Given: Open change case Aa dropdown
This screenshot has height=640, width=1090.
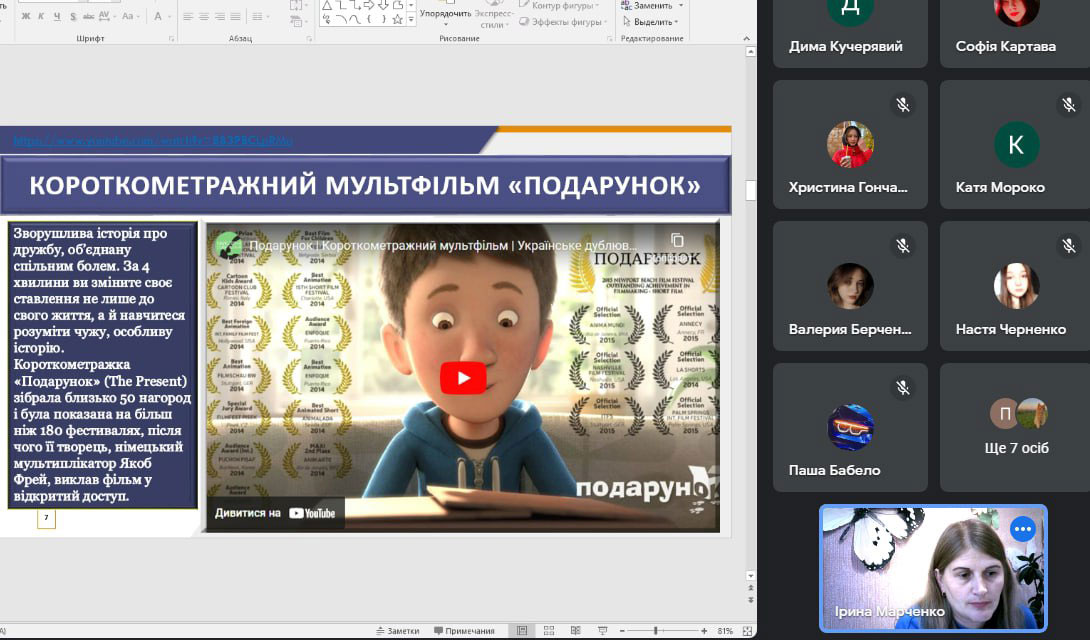Looking at the screenshot, I should point(130,16).
